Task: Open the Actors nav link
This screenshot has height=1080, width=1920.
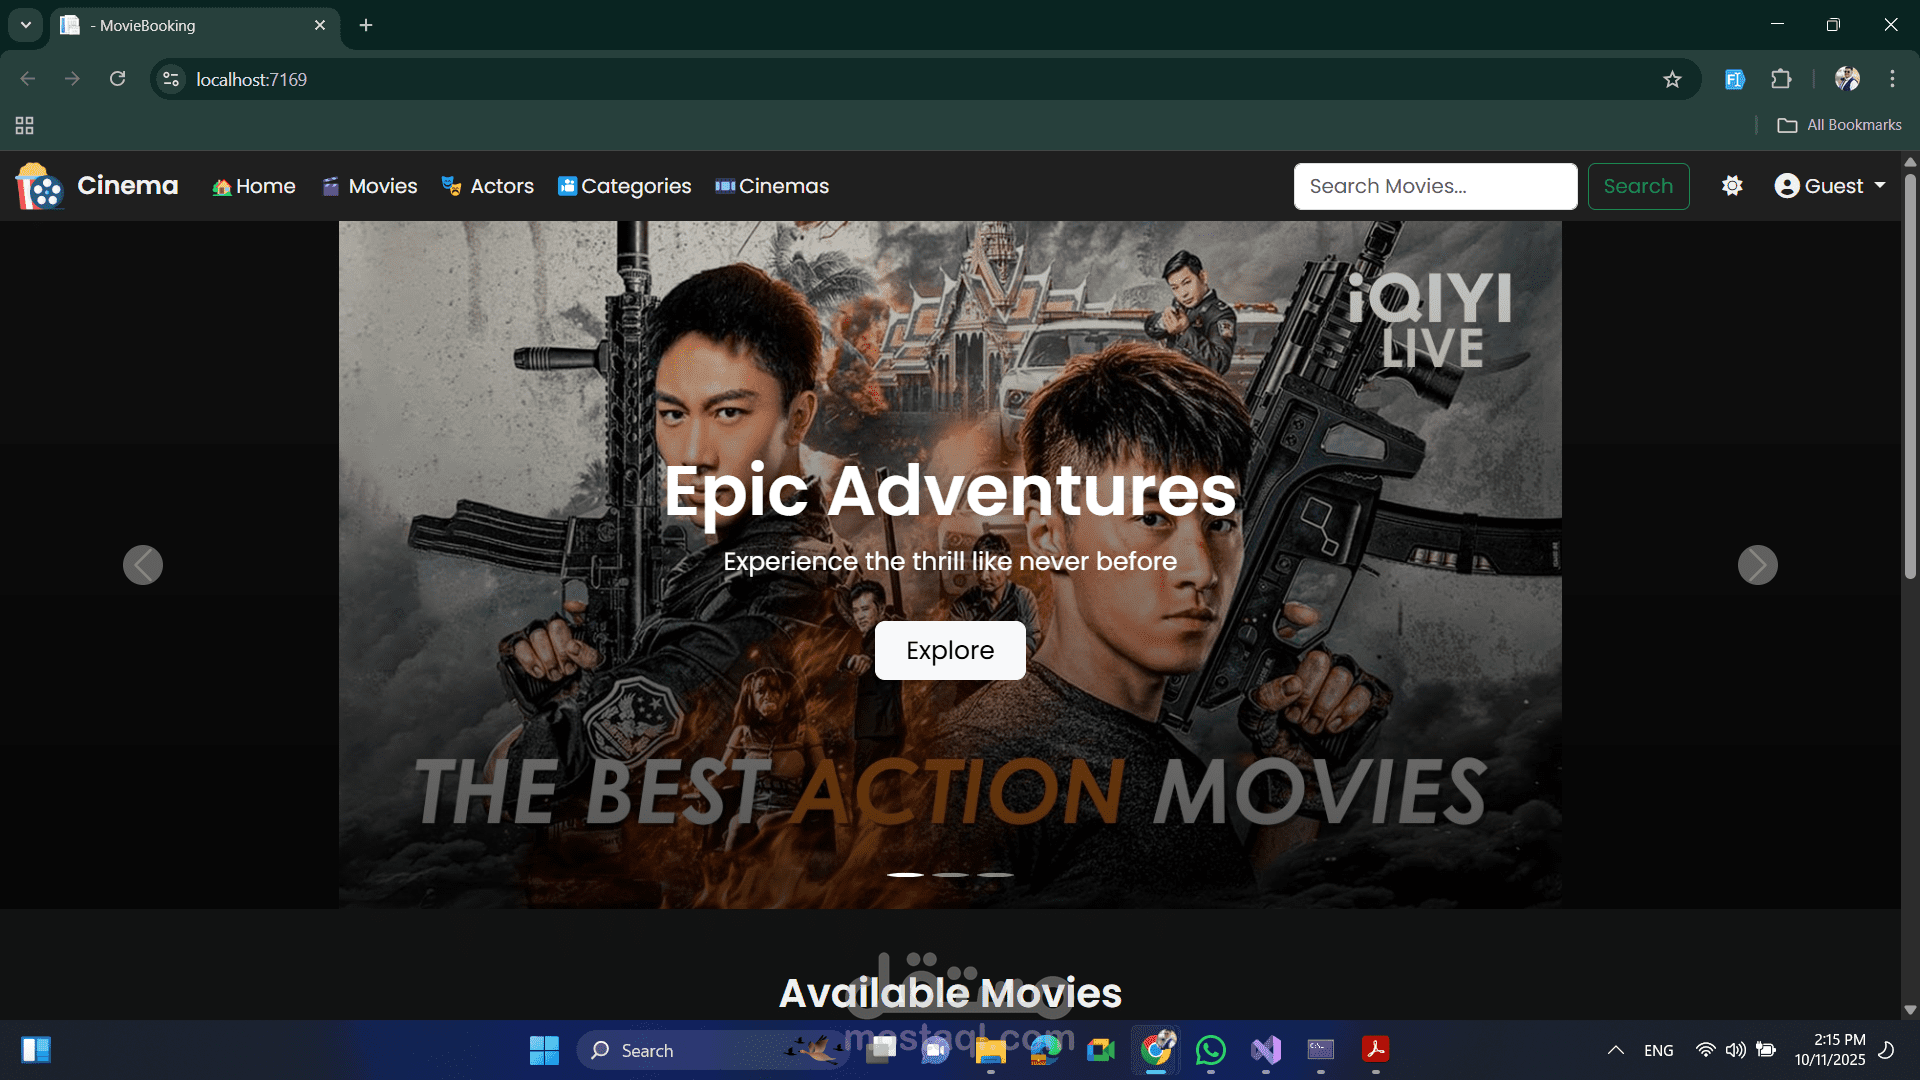Action: click(x=488, y=186)
